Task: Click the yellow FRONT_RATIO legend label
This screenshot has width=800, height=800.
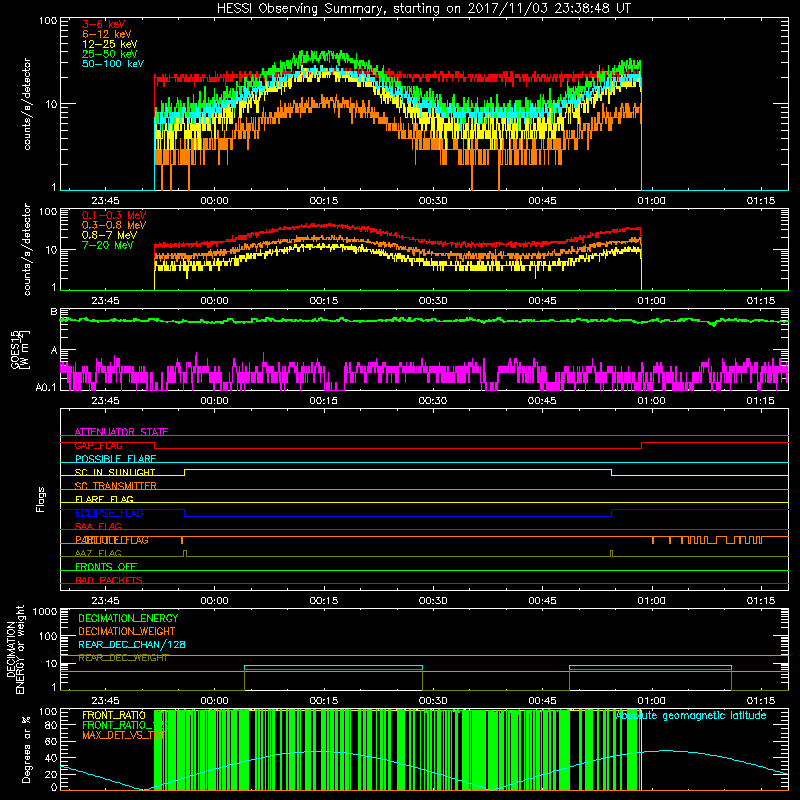Action: tap(114, 715)
